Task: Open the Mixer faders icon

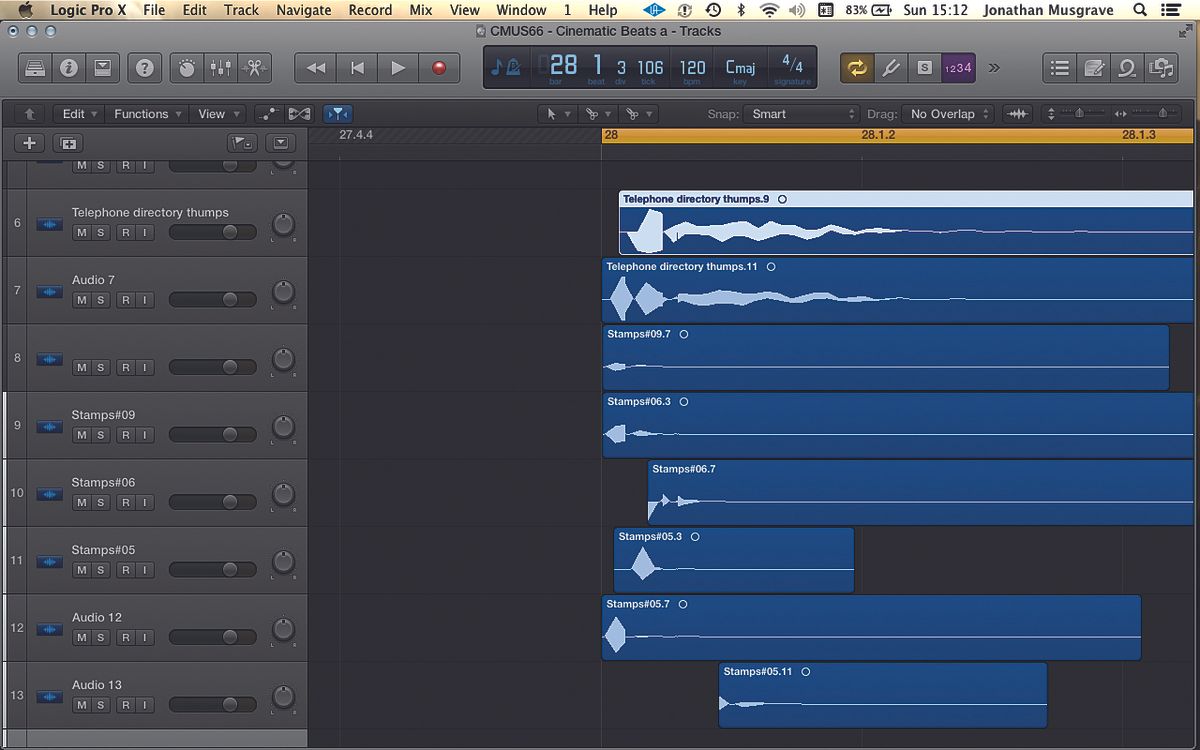Action: point(219,68)
